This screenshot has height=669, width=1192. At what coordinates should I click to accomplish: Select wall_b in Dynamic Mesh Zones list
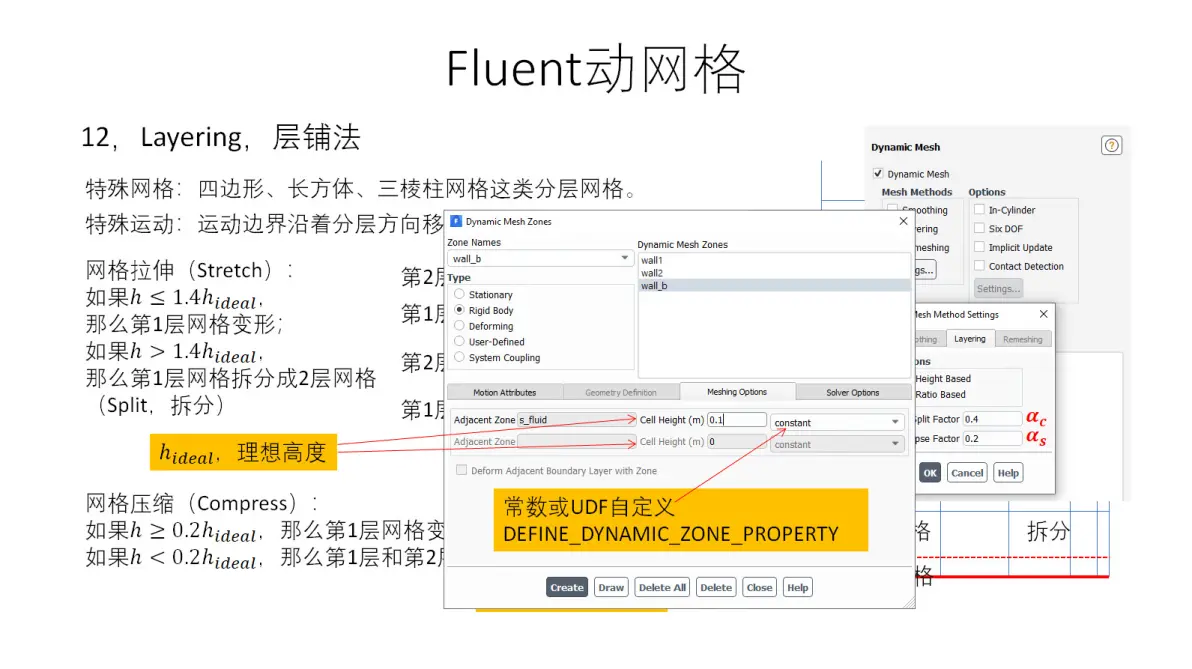(774, 286)
